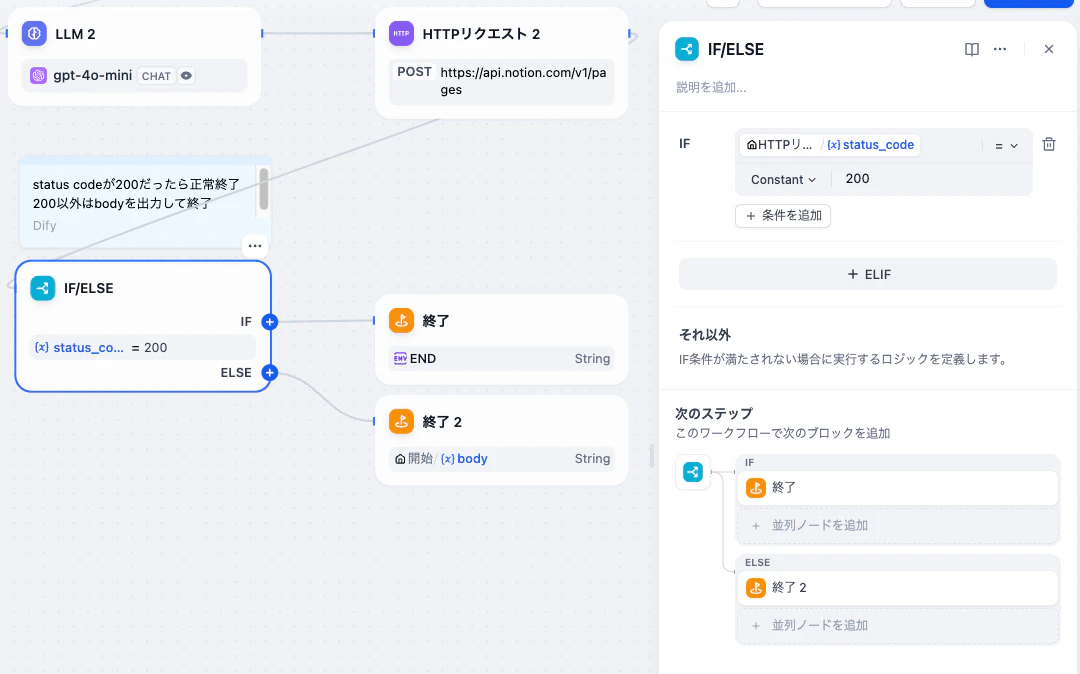Viewport: 1080px width, 674px height.
Task: Add a parallel node under the IF branch
Action: 898,526
